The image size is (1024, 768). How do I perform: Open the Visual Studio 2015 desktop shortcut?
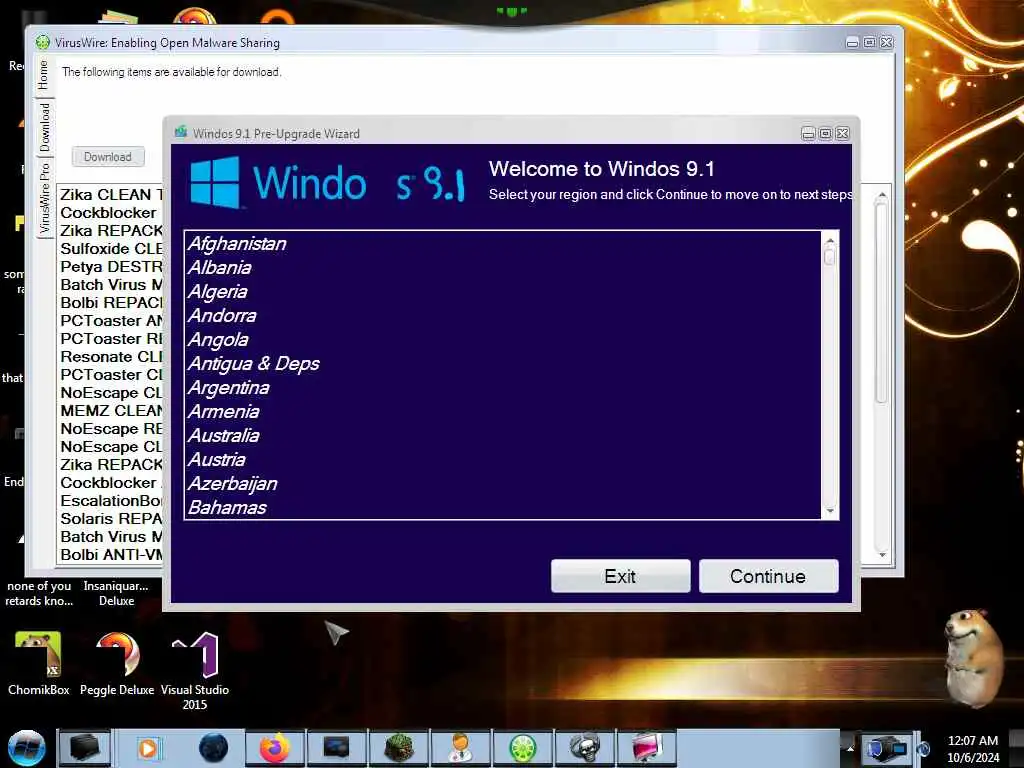(x=195, y=671)
